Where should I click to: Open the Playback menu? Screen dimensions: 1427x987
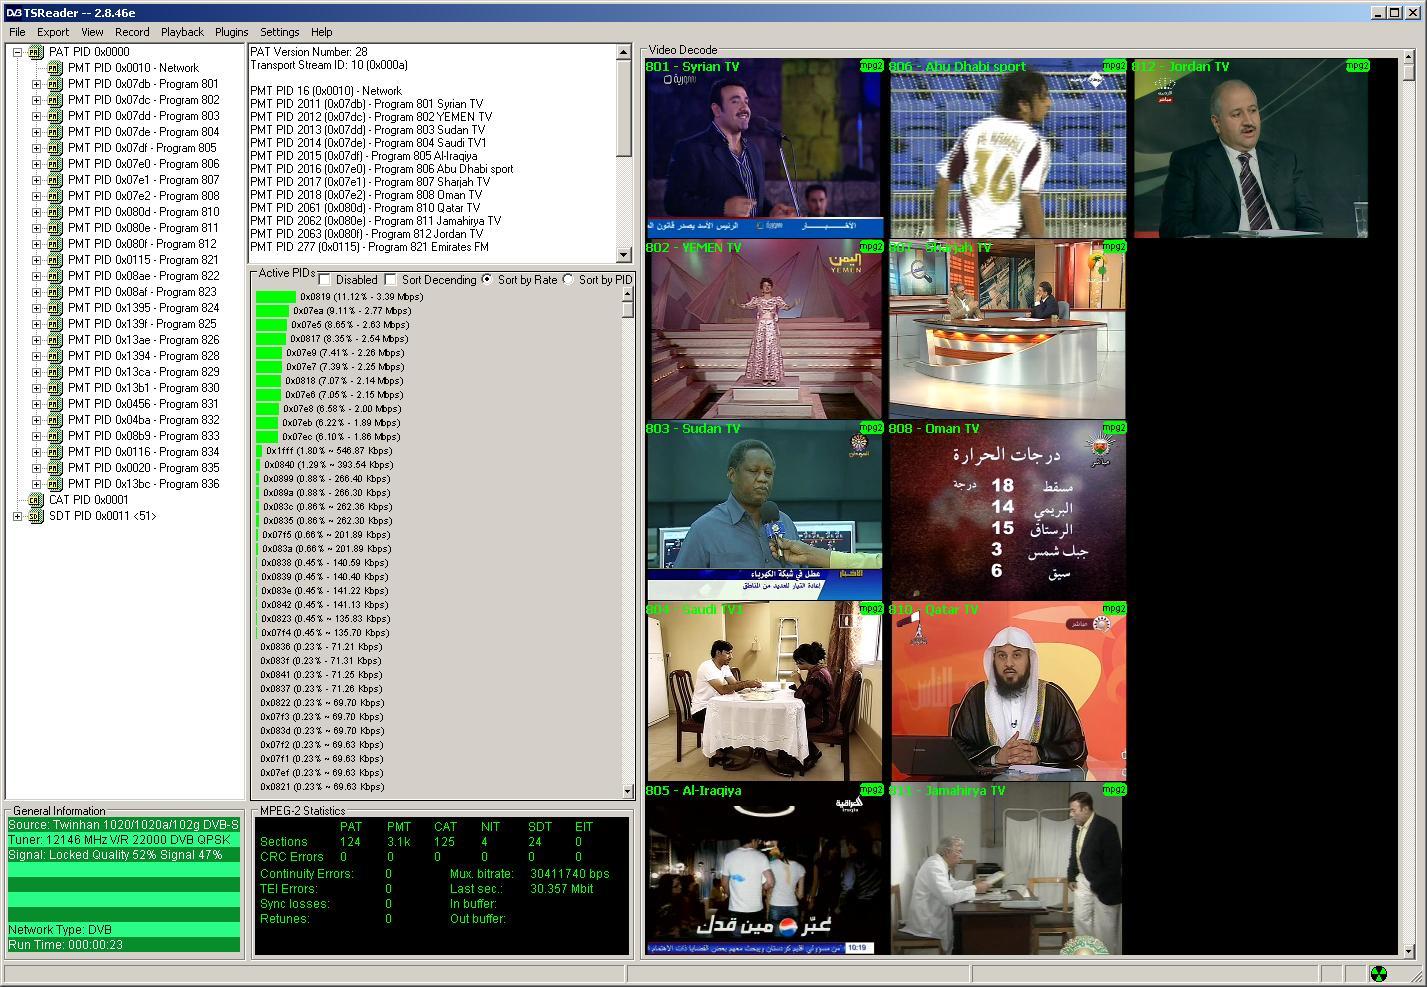pyautogui.click(x=182, y=32)
